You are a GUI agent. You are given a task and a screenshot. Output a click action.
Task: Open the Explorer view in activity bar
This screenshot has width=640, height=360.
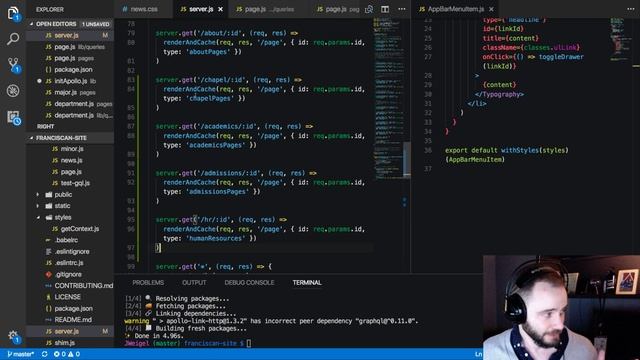coord(13,13)
